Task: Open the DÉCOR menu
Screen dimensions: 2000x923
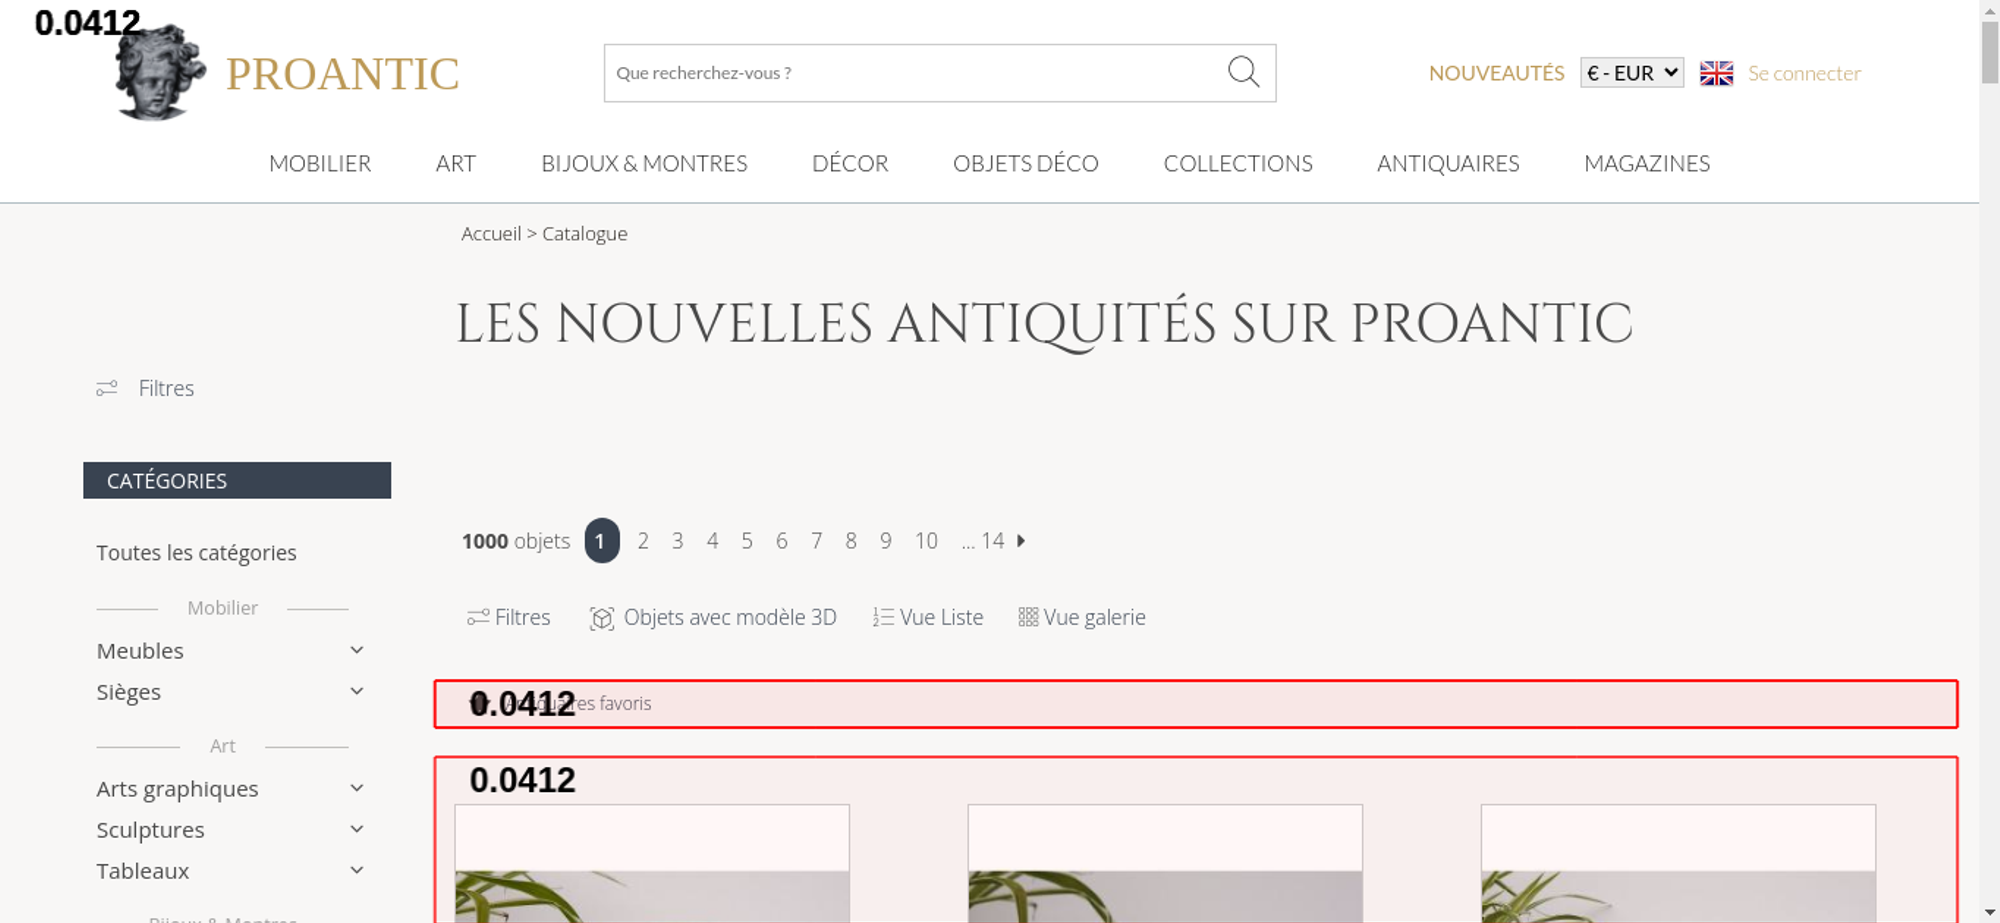Action: [850, 163]
